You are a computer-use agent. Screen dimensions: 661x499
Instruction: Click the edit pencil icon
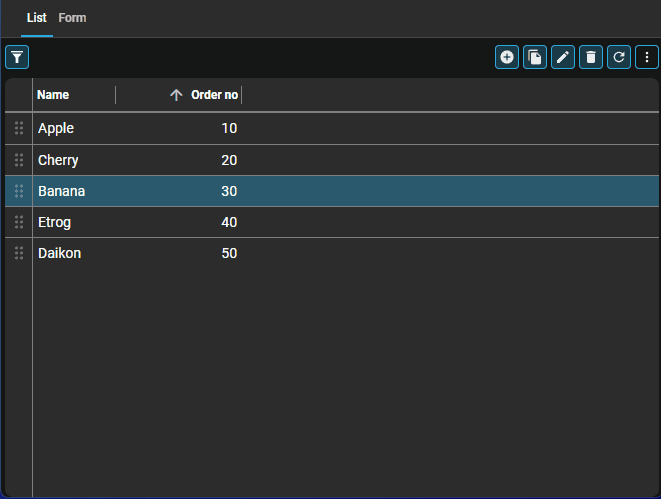coord(563,57)
